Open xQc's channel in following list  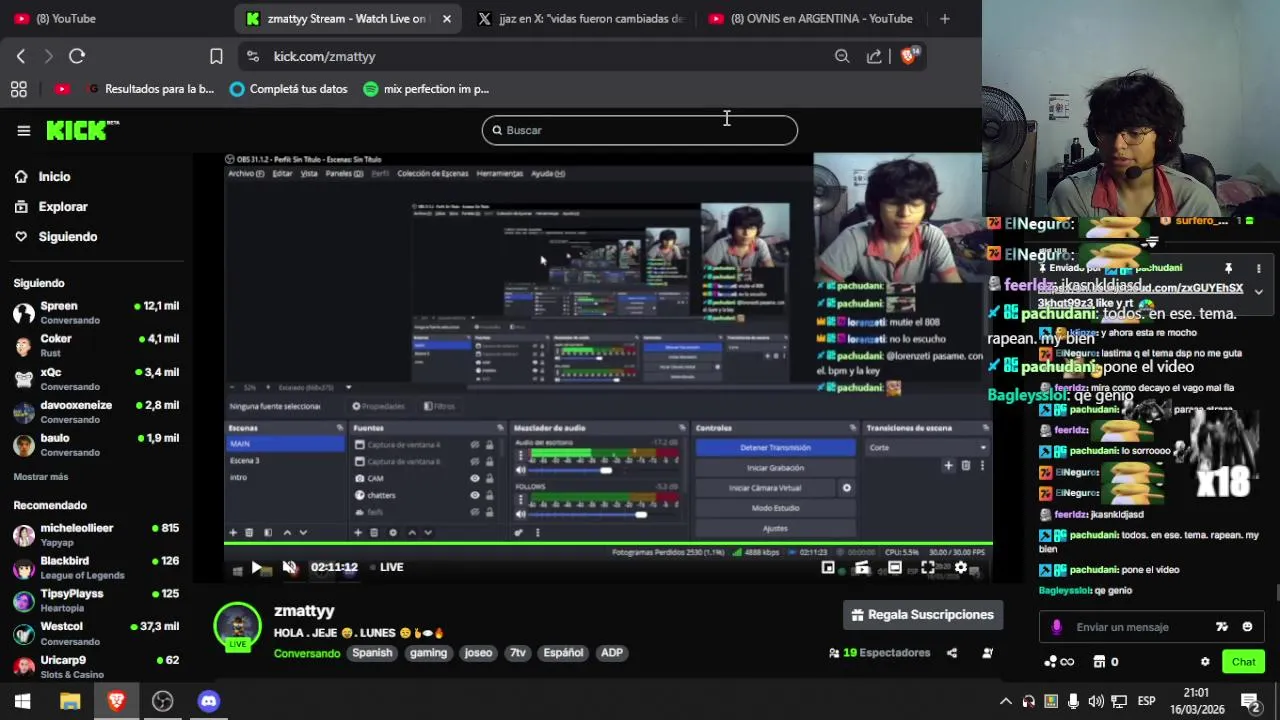tap(96, 379)
